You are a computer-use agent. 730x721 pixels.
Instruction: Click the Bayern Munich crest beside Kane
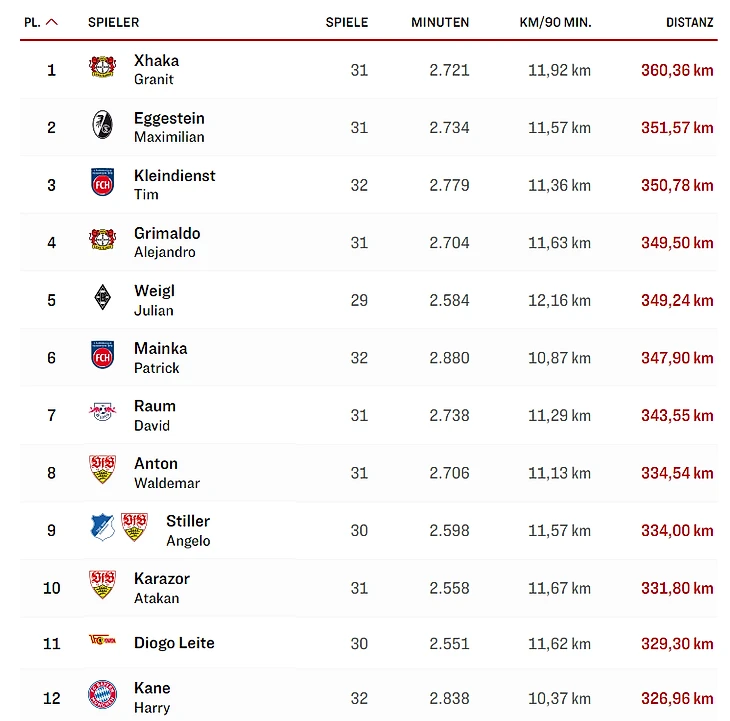(102, 696)
